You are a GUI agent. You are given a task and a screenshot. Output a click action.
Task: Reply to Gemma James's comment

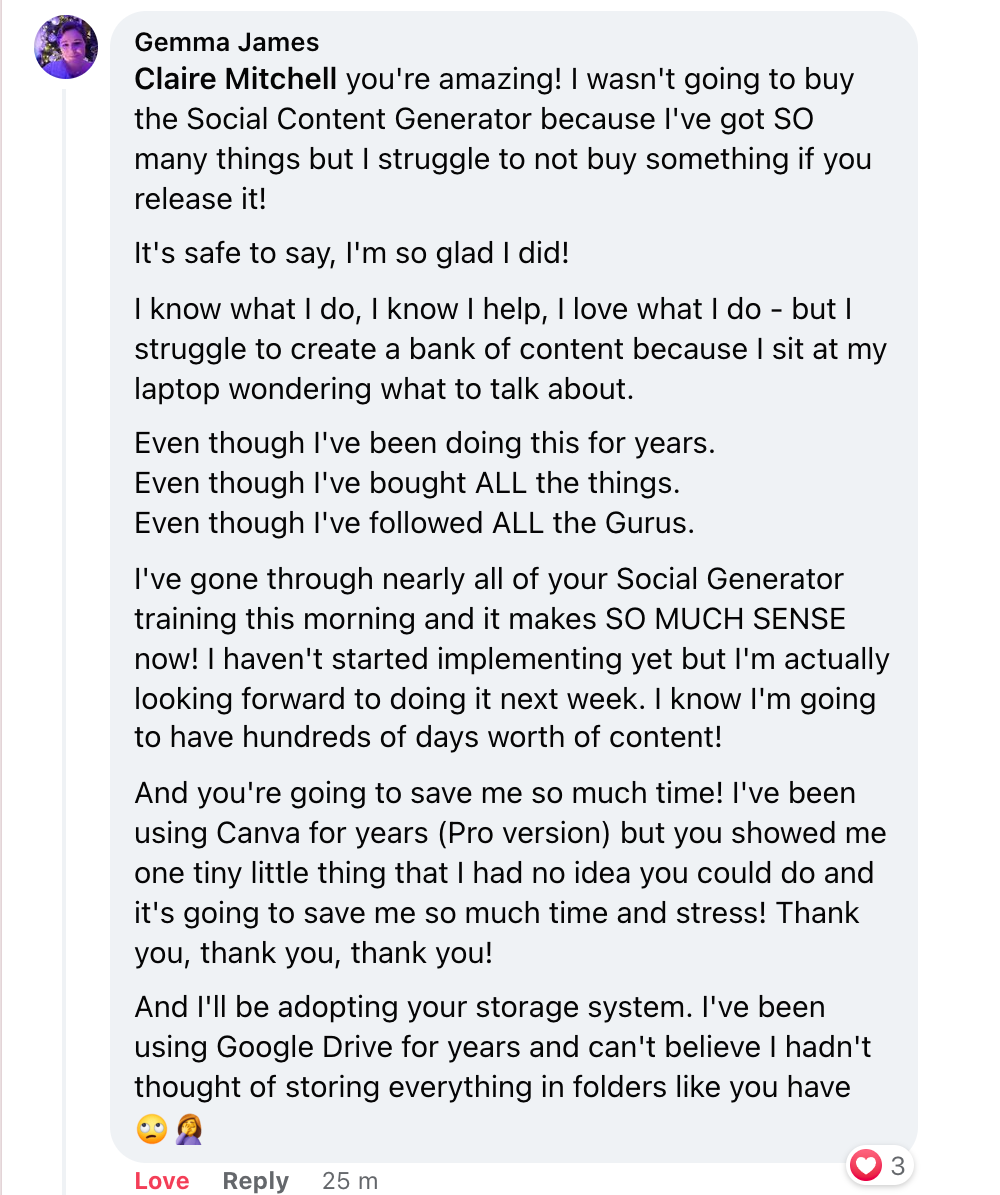click(x=255, y=1181)
